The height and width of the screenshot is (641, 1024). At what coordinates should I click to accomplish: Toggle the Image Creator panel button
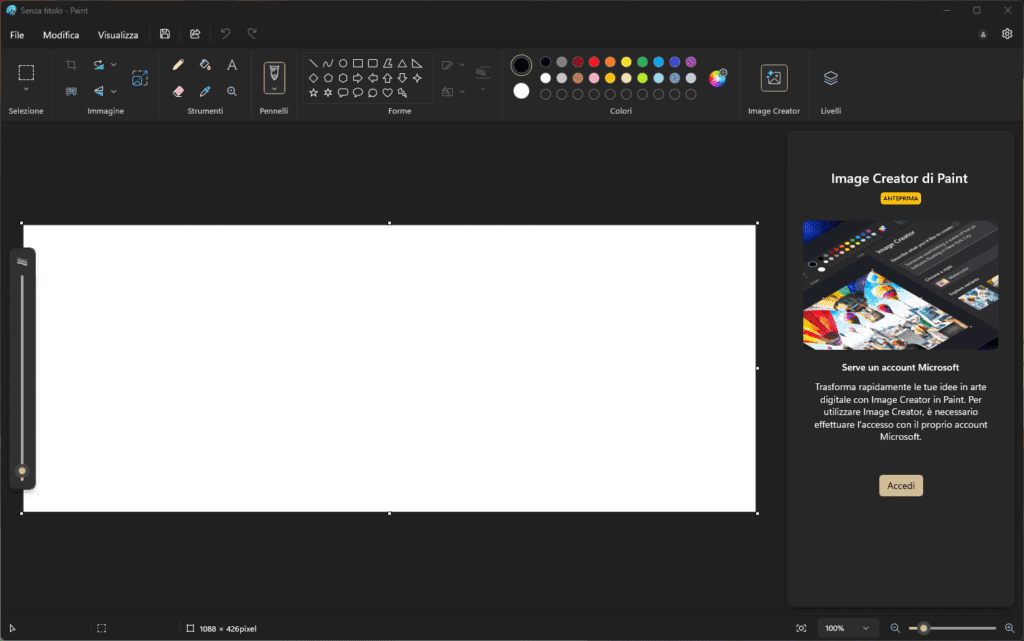tap(773, 78)
